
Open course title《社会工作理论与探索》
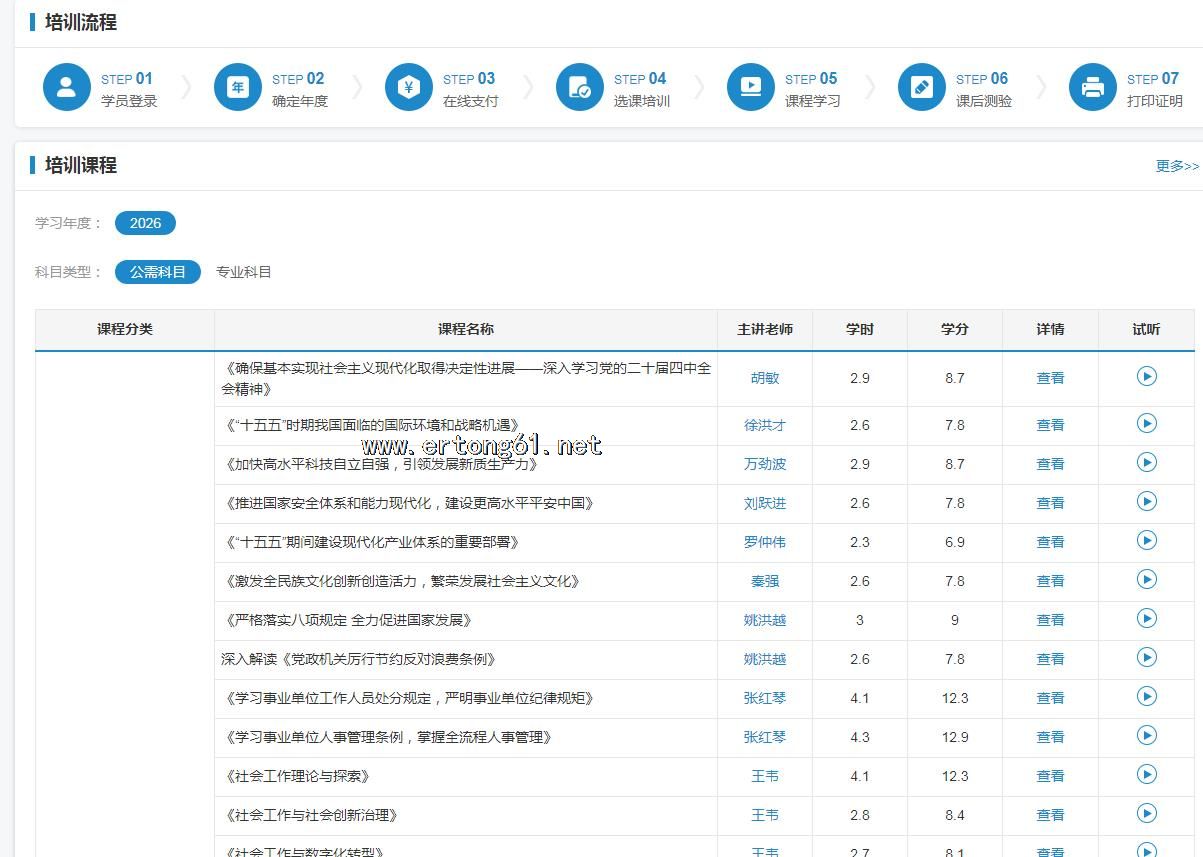[x=298, y=776]
